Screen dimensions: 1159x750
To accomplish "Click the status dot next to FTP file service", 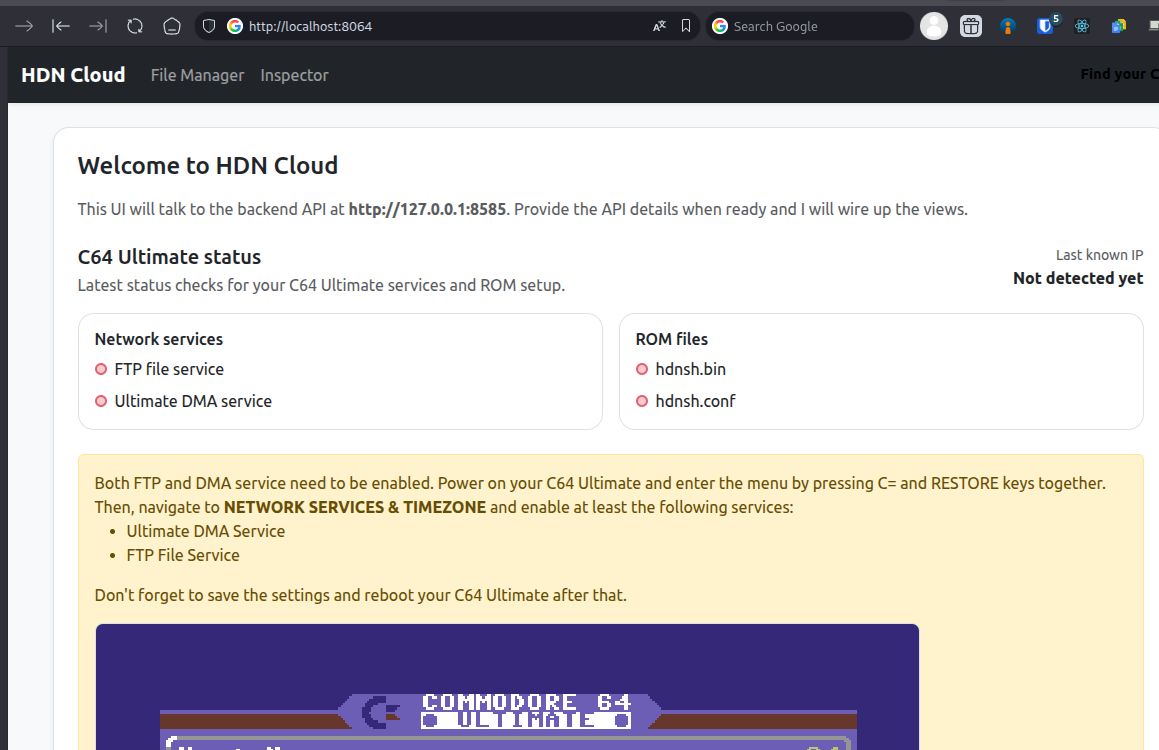I will (100, 369).
